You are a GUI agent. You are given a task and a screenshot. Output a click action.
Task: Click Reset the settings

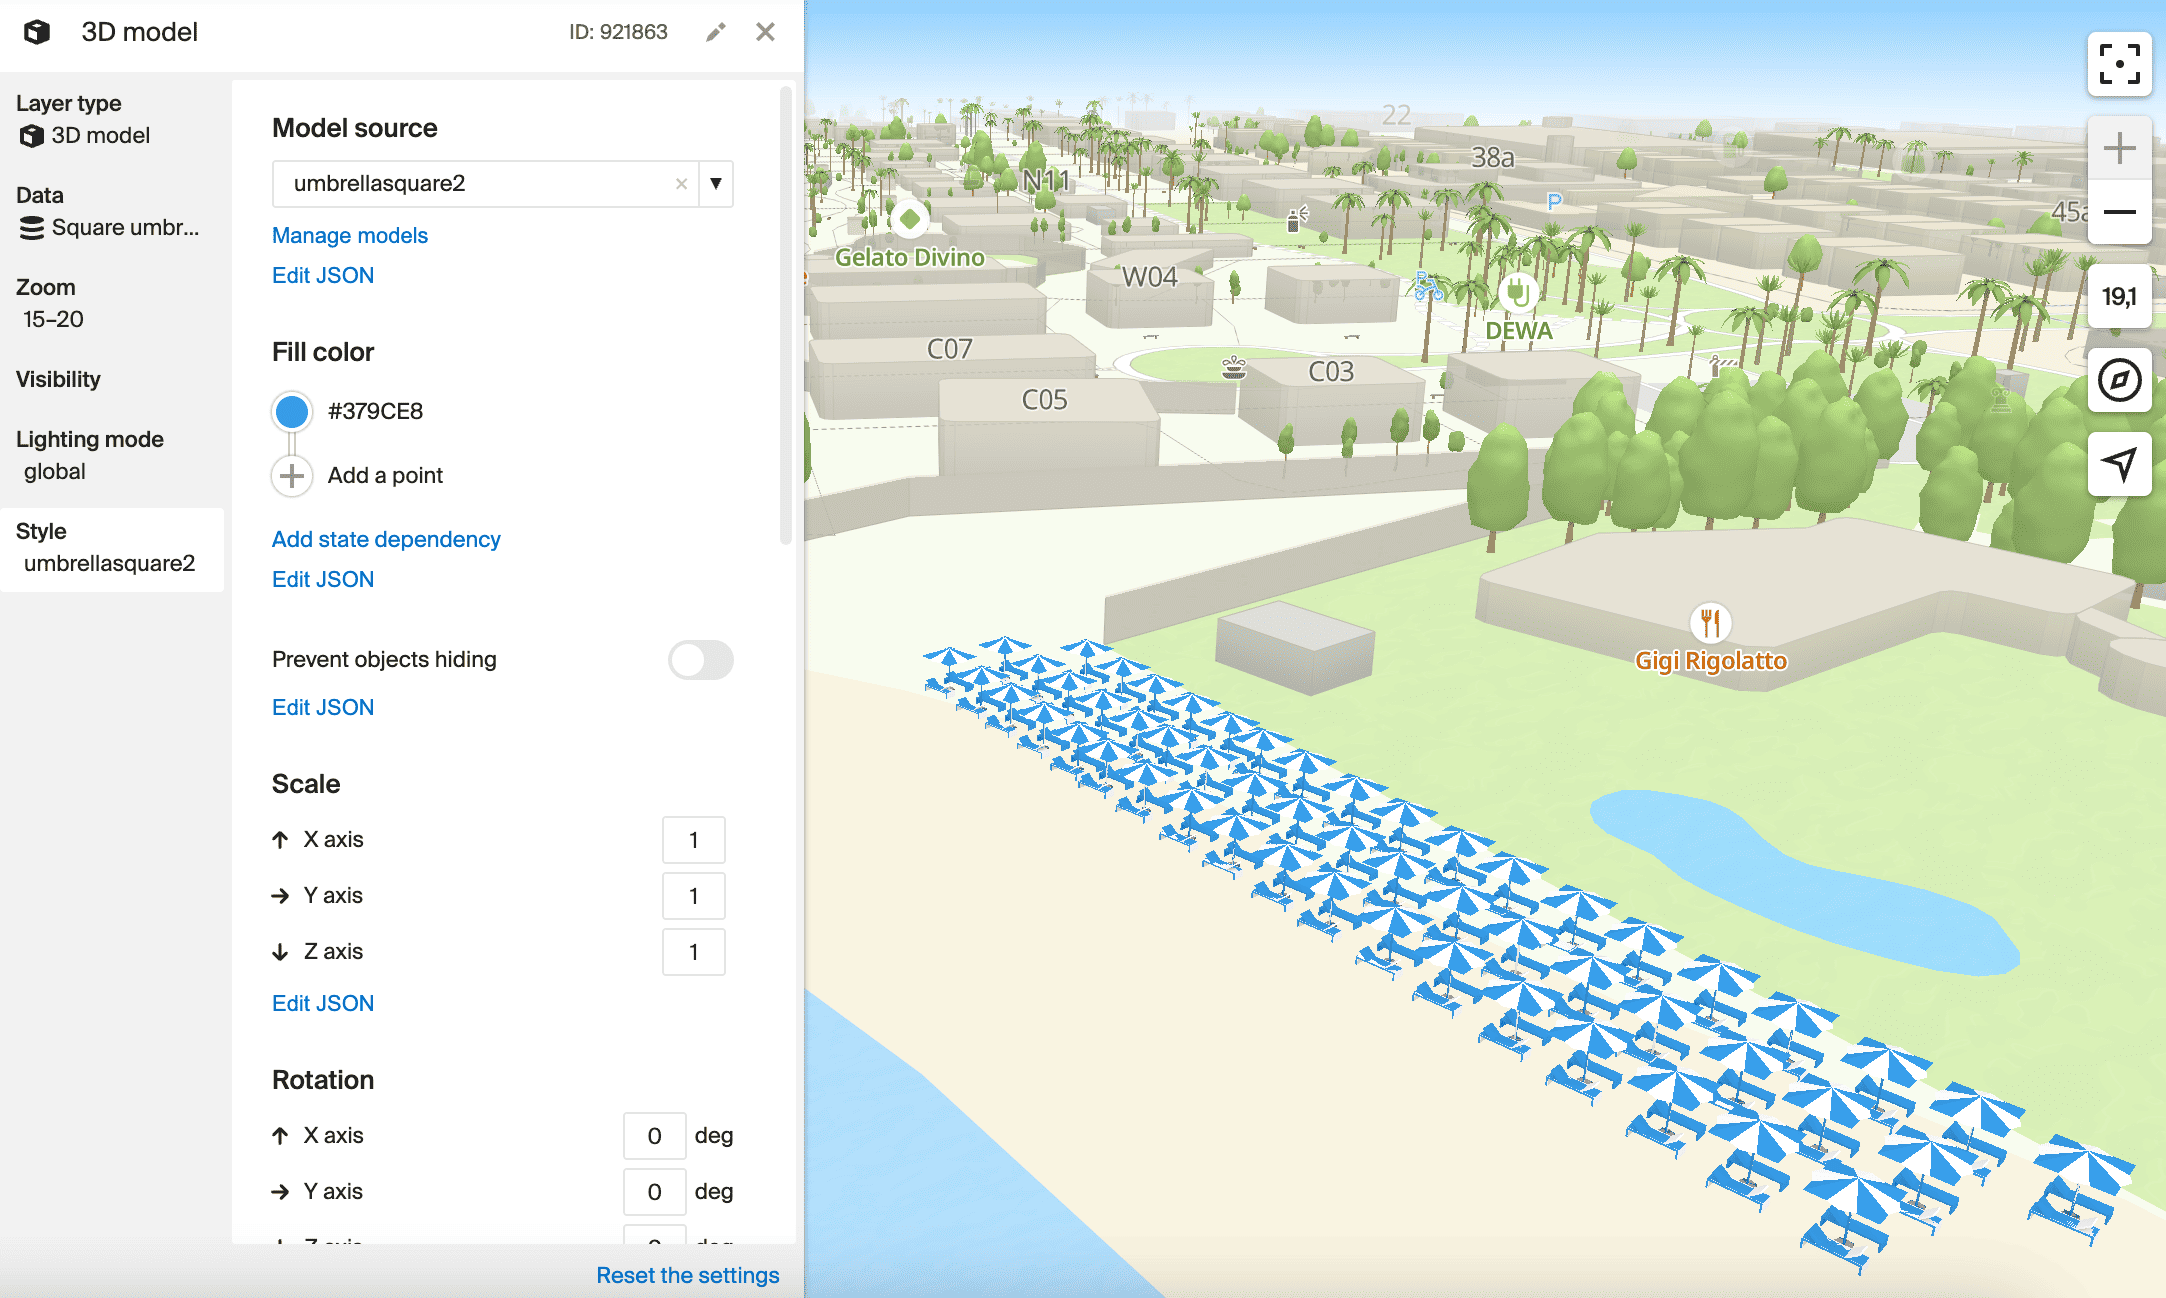click(x=688, y=1274)
